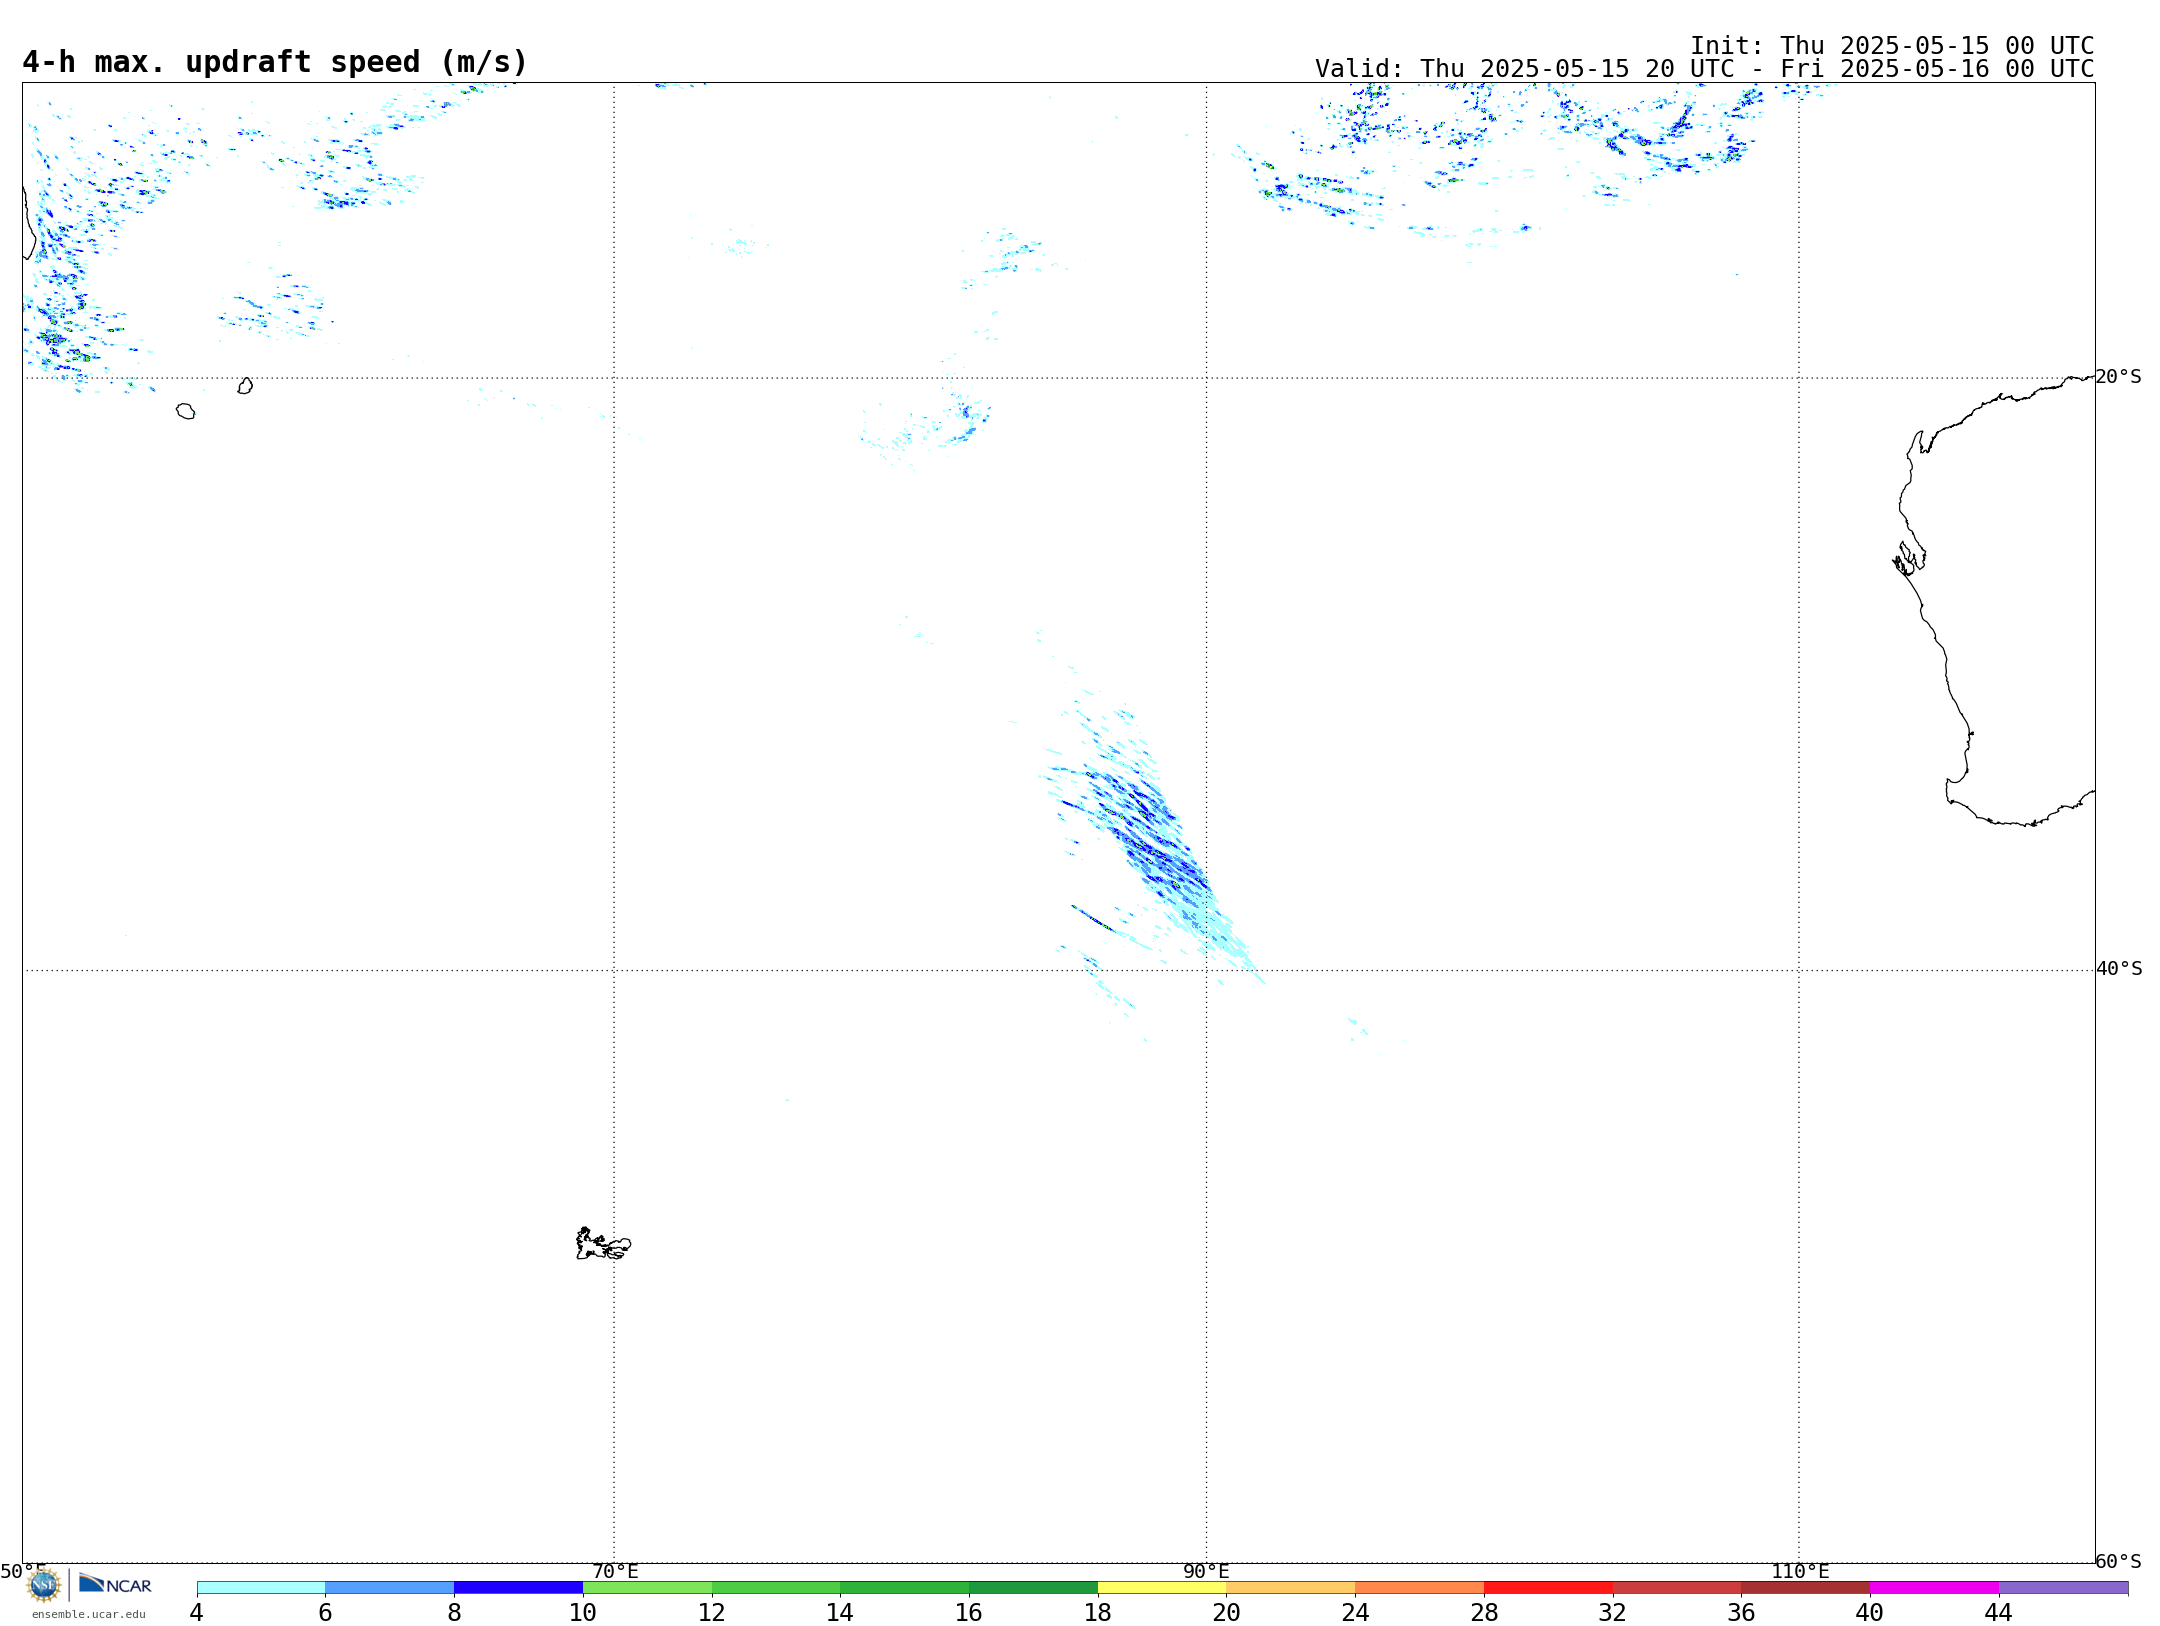Click the Mauritius island outline below 20°S
The width and height of the screenshot is (2160, 1626).
click(x=245, y=385)
